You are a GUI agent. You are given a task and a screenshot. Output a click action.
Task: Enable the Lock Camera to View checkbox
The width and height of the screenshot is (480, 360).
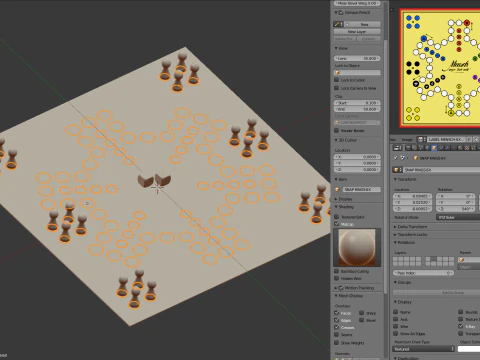[337, 88]
